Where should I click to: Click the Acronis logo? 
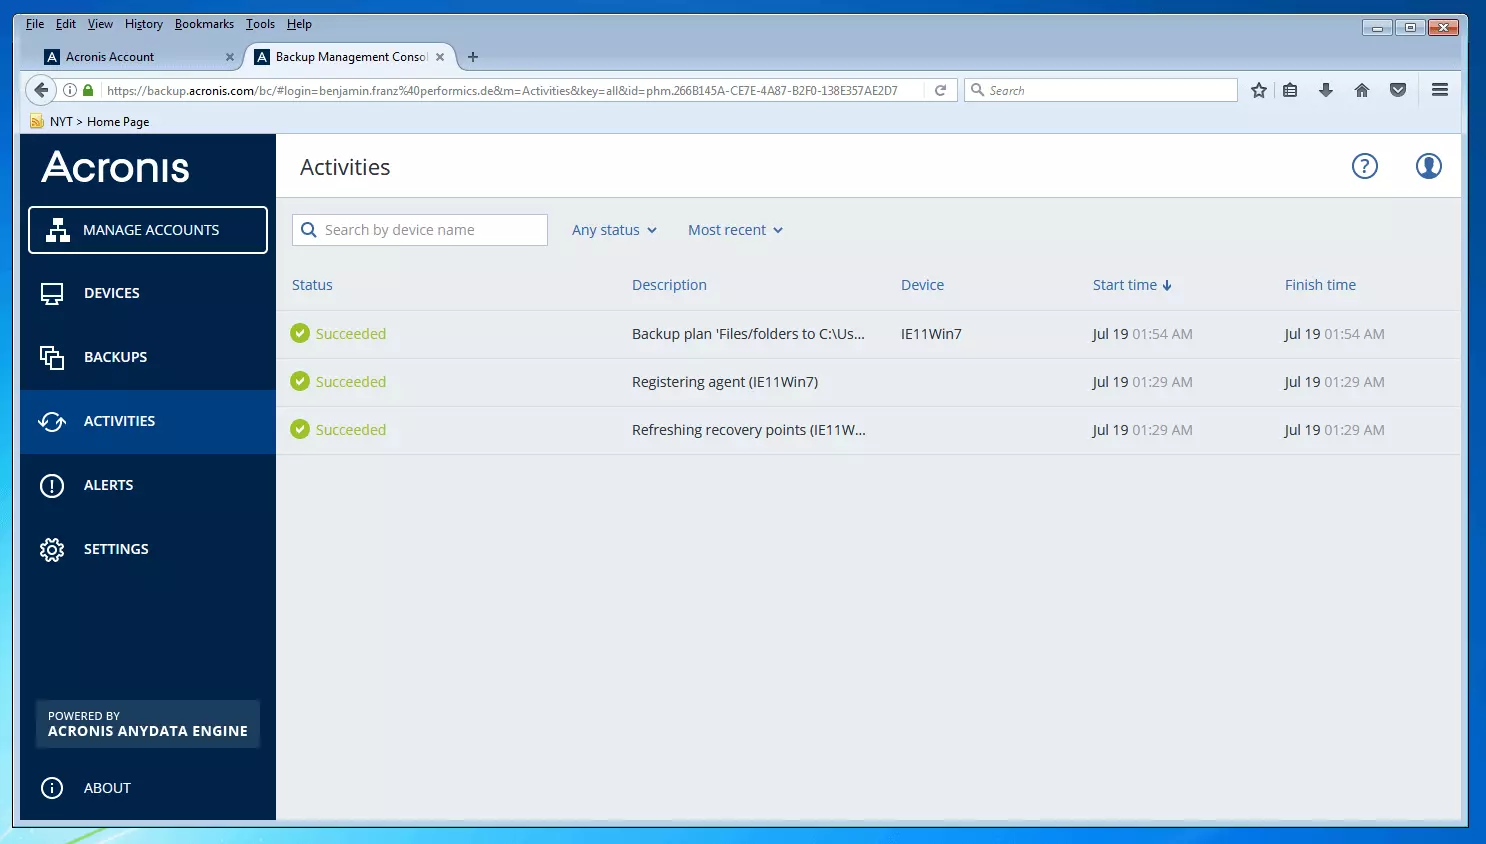pyautogui.click(x=115, y=167)
